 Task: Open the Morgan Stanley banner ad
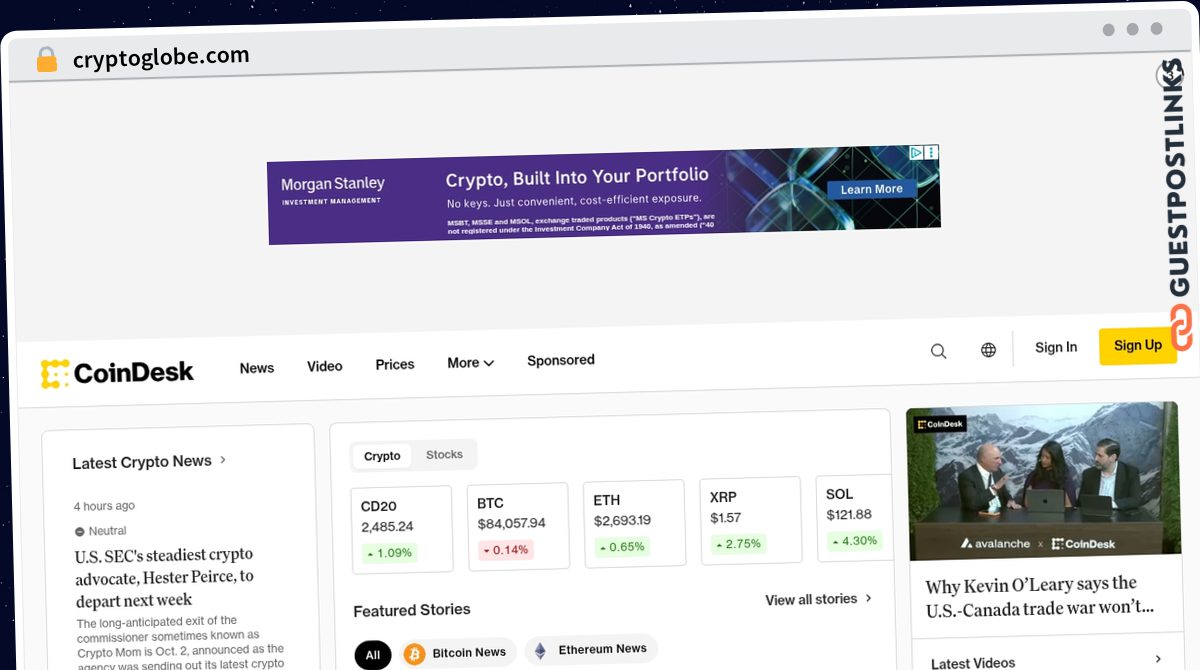click(x=604, y=195)
